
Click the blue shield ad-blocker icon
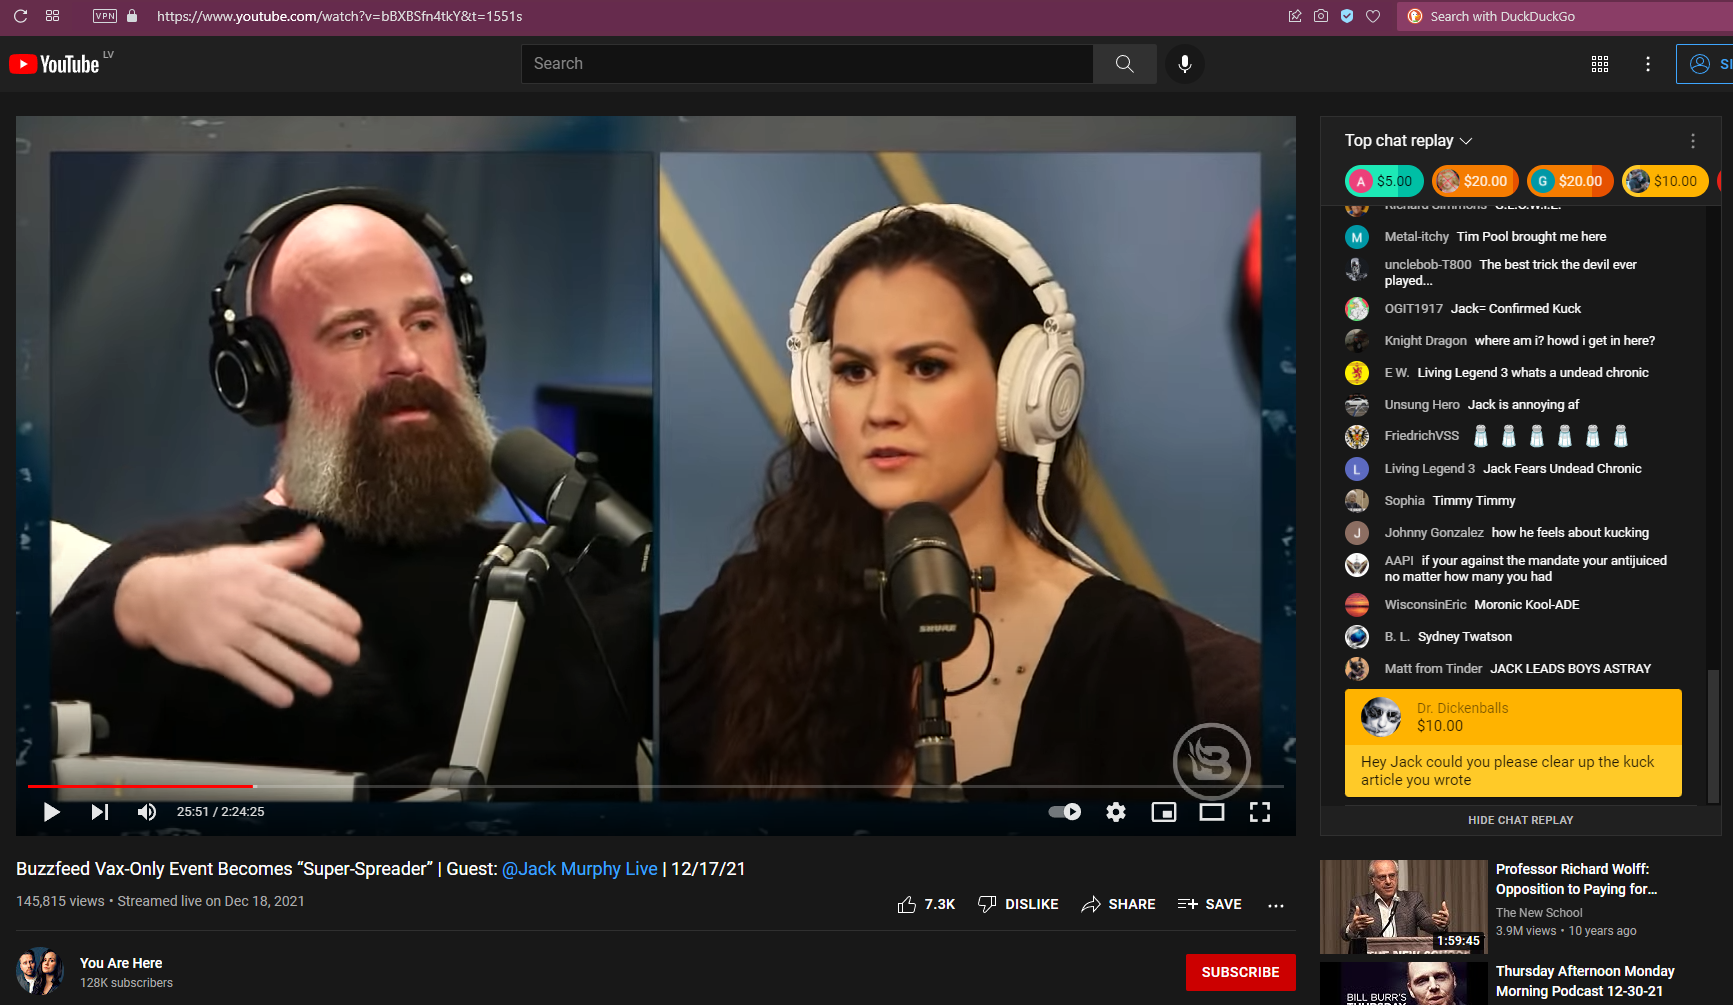pos(1347,16)
